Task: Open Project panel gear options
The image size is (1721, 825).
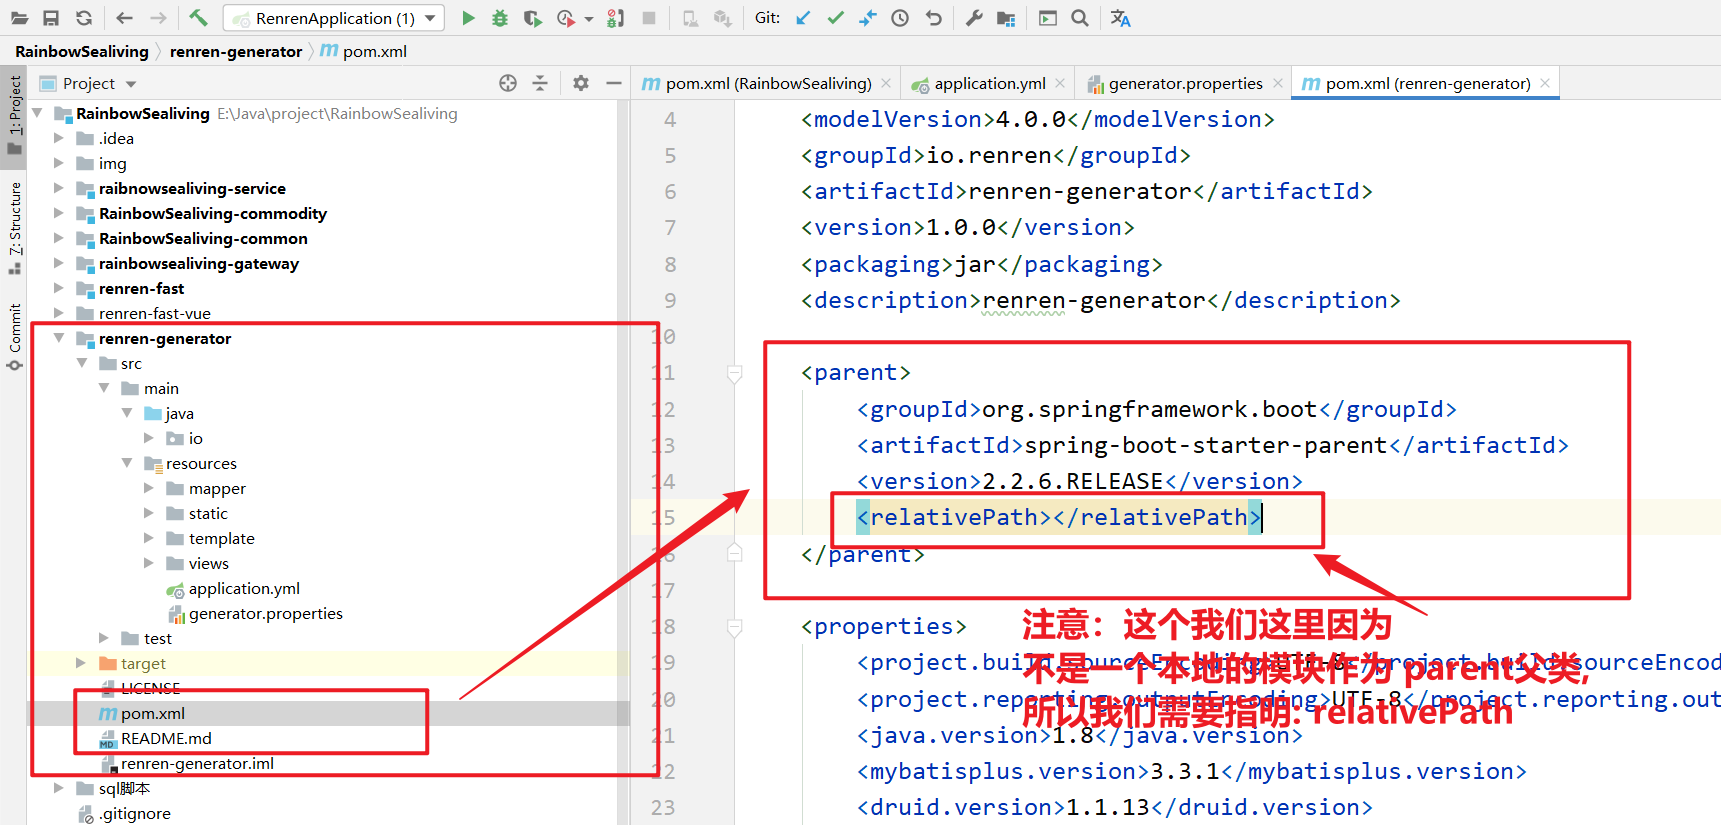Action: coord(581,83)
